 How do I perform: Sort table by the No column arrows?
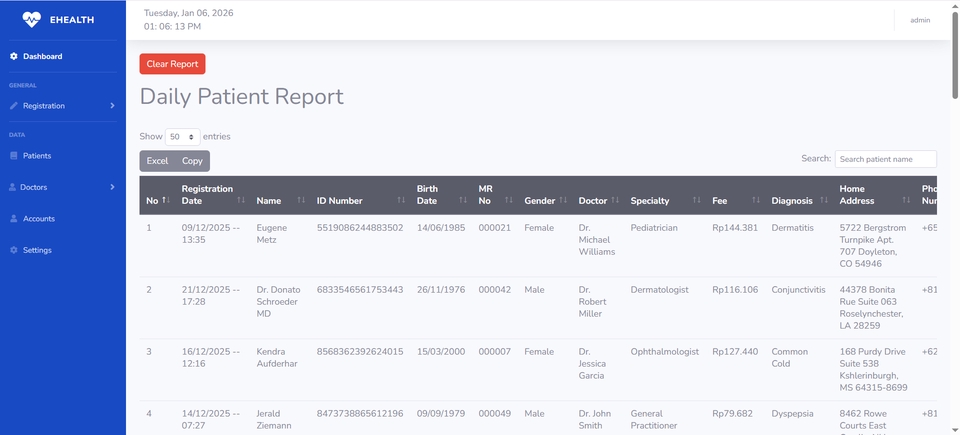pyautogui.click(x=166, y=201)
